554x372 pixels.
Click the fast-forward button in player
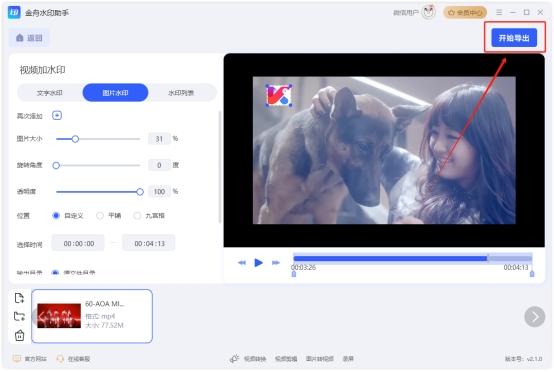[x=276, y=262]
